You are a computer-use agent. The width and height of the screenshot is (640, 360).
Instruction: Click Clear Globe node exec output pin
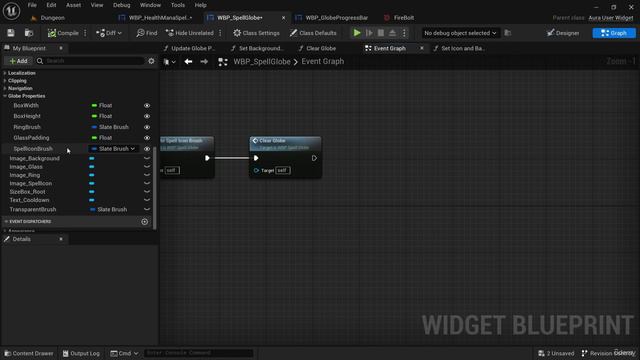point(314,158)
